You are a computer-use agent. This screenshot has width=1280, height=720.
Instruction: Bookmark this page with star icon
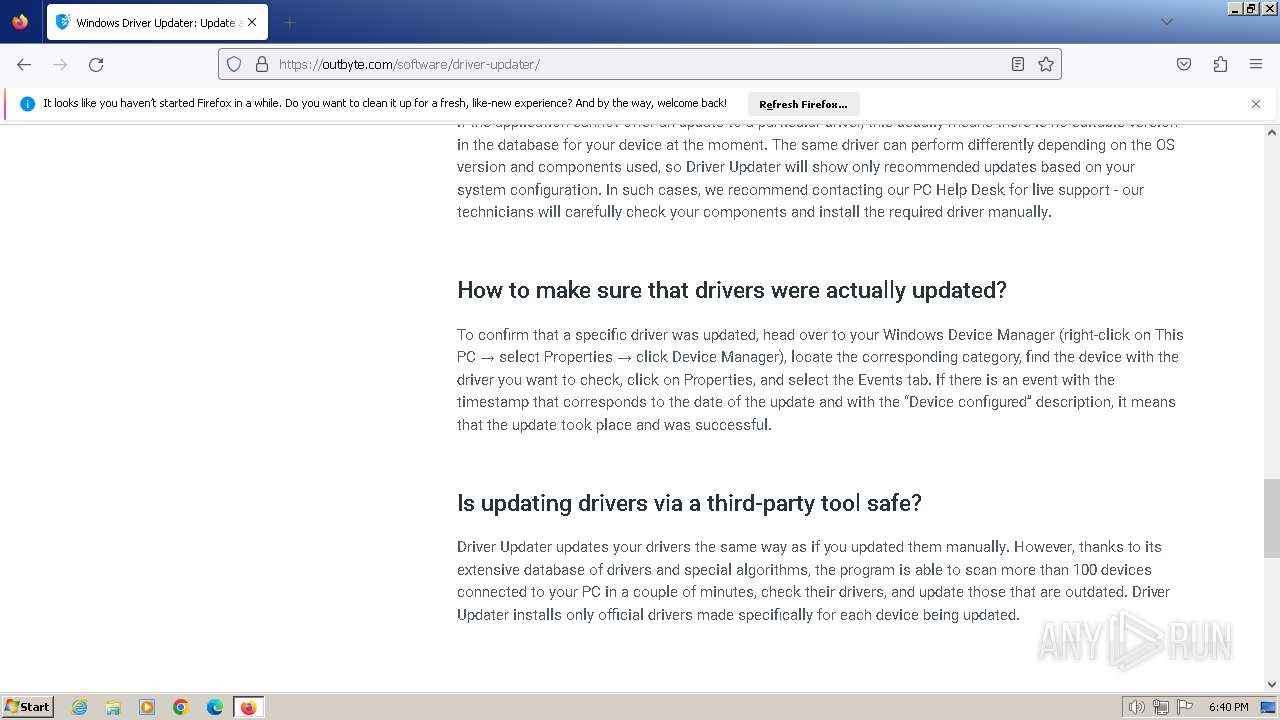1046,64
